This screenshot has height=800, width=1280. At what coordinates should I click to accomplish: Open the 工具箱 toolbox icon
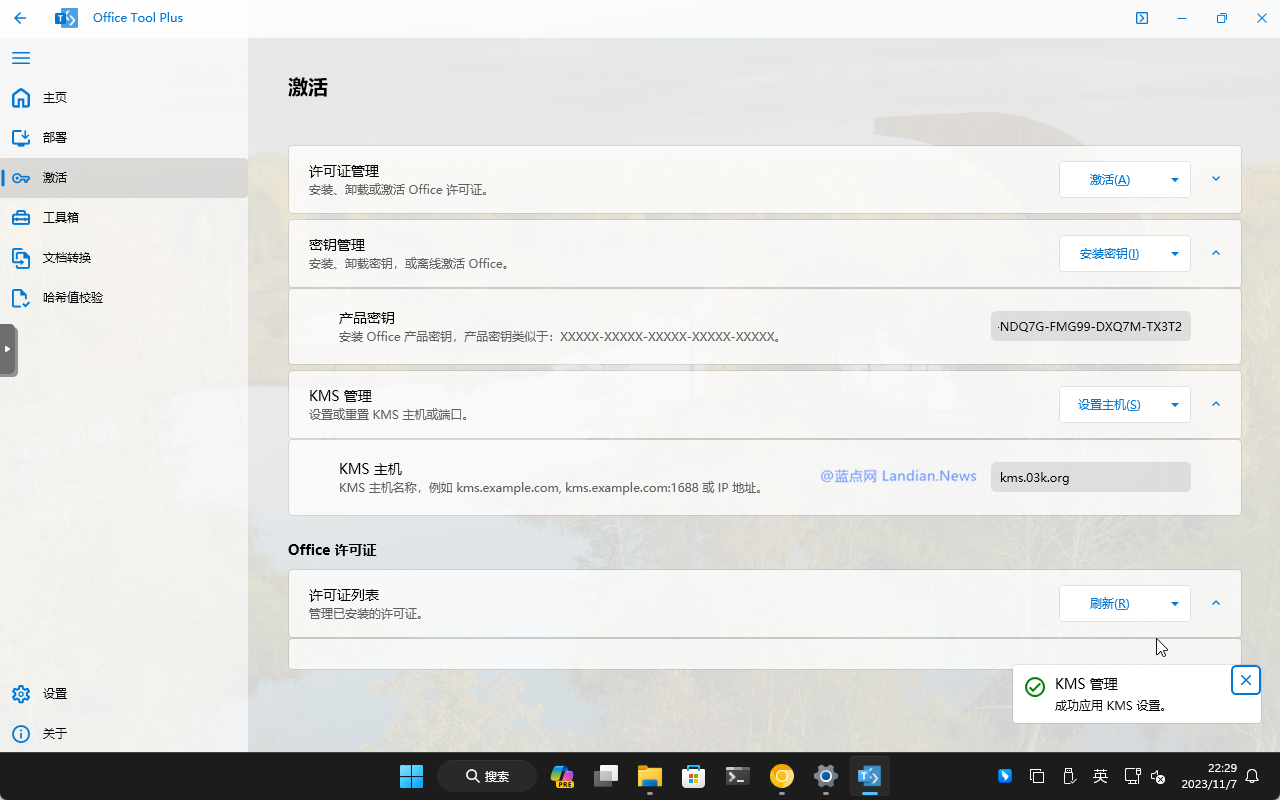tap(21, 218)
